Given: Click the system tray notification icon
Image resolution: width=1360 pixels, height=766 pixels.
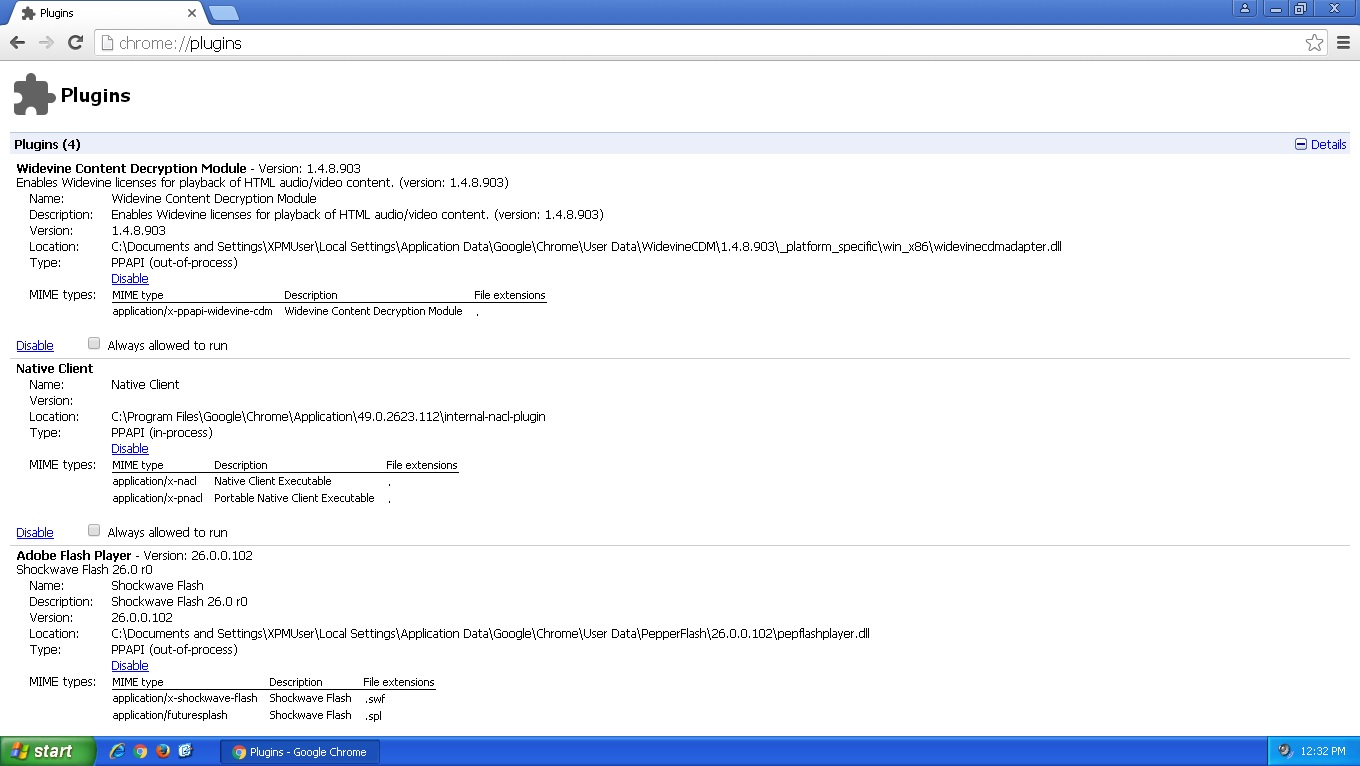Looking at the screenshot, I should [1285, 751].
